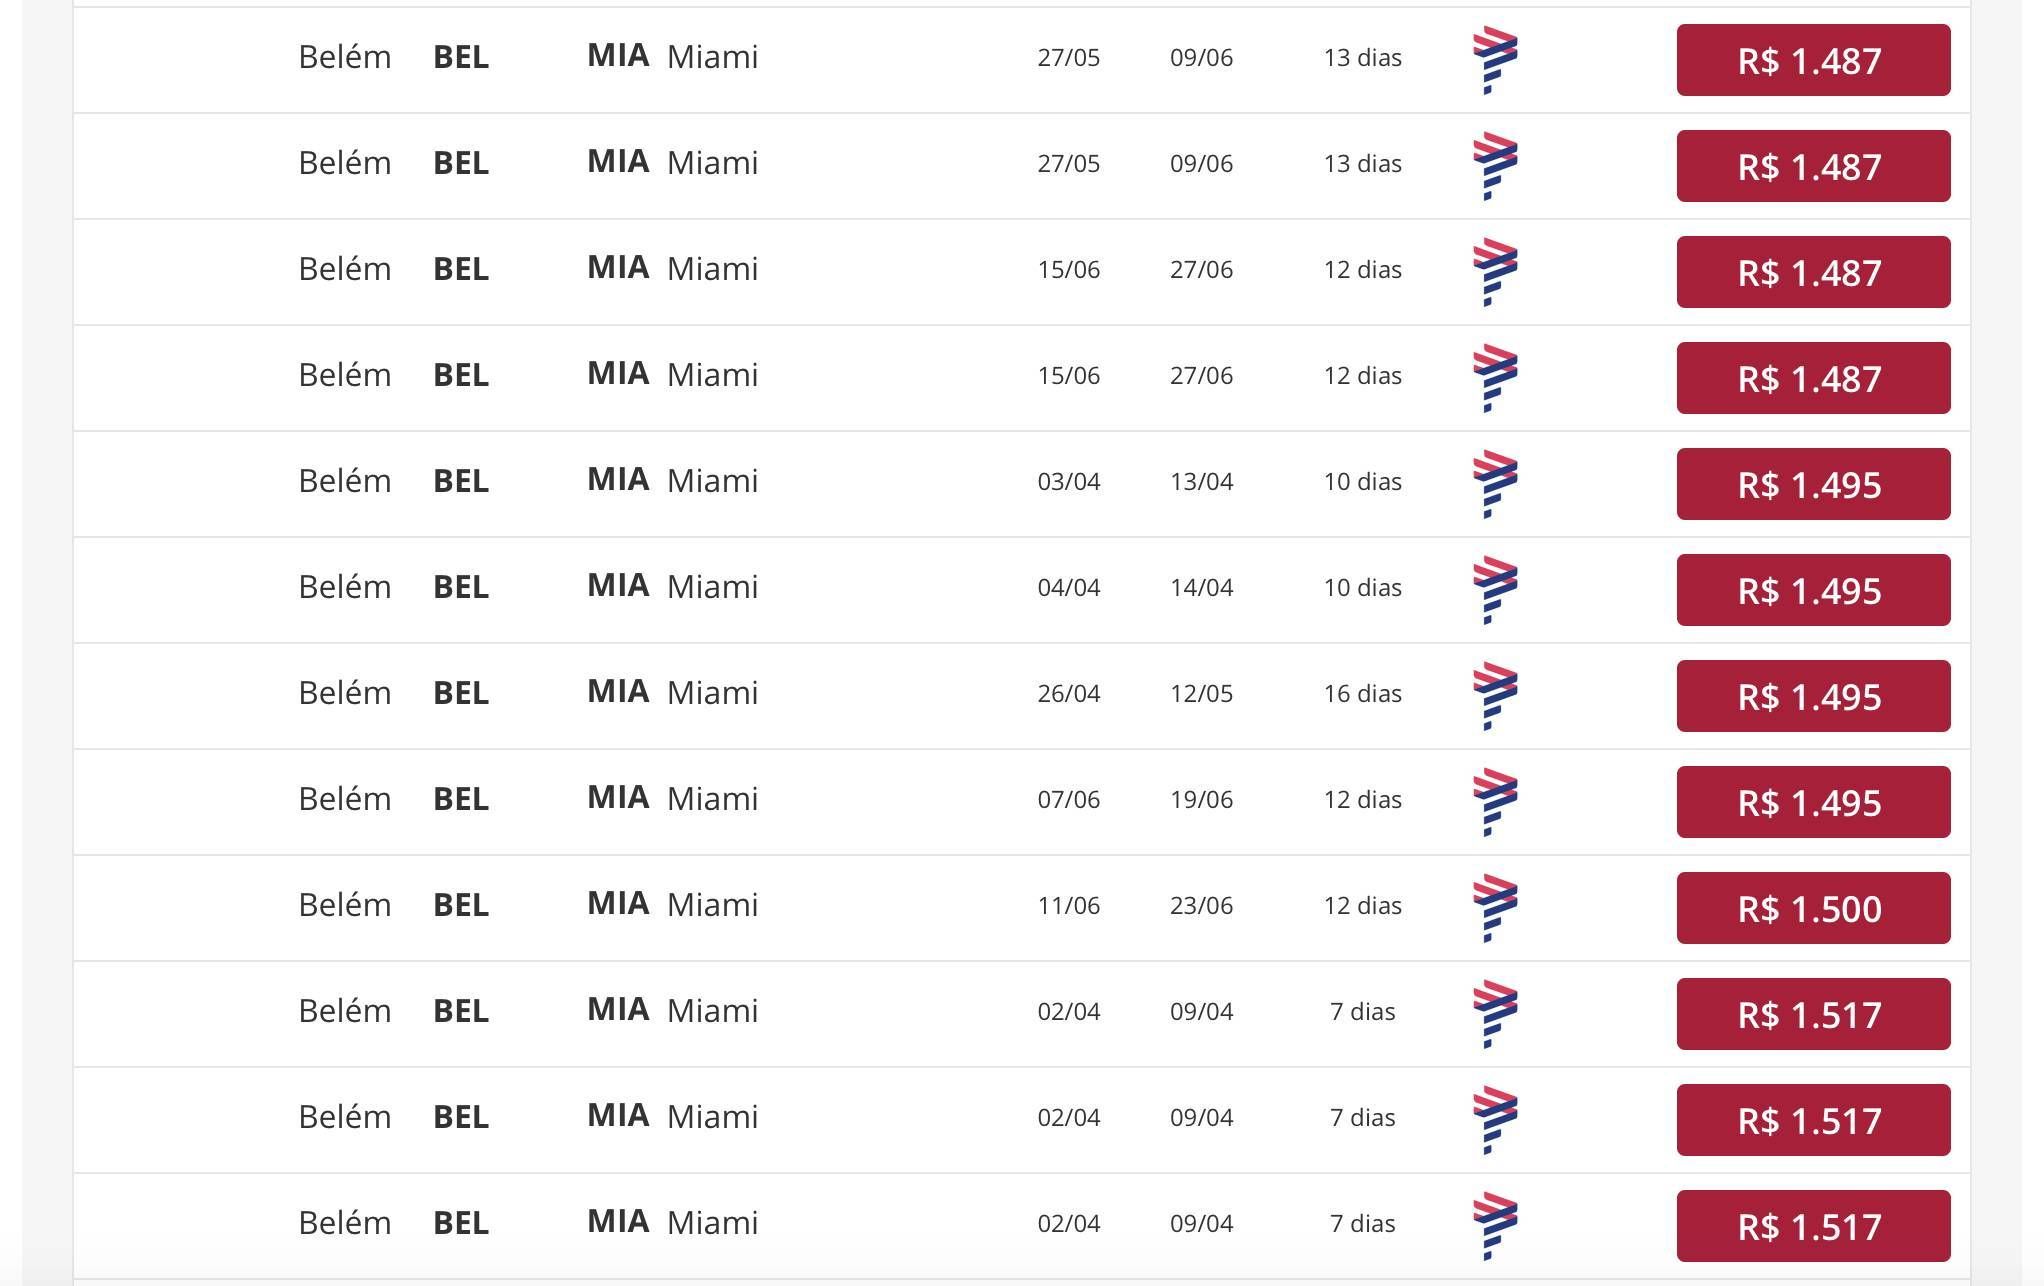The height and width of the screenshot is (1286, 2044).
Task: Click LATAM logo on 07/06 to 19/06 flight
Action: pyautogui.click(x=1495, y=802)
